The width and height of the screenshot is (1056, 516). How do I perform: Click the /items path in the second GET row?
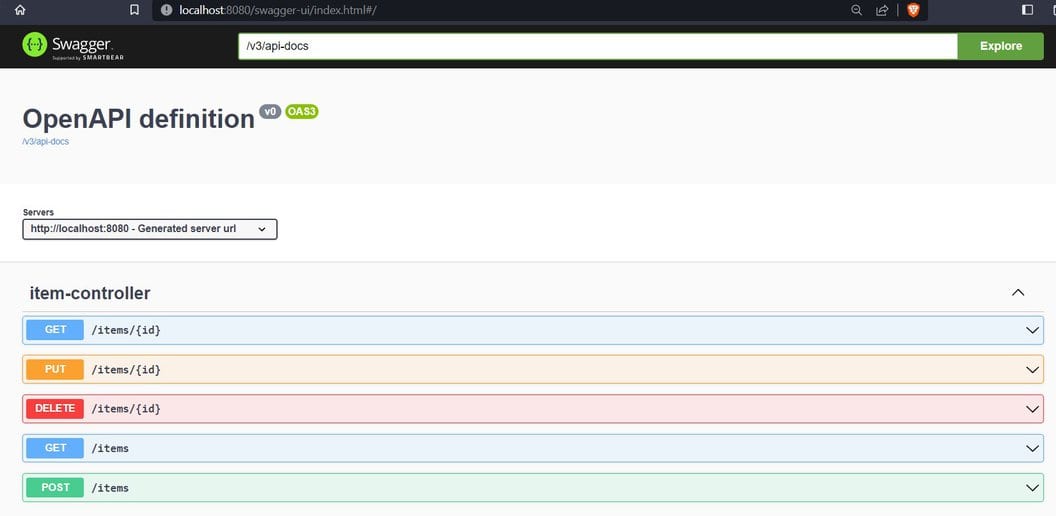(x=110, y=448)
